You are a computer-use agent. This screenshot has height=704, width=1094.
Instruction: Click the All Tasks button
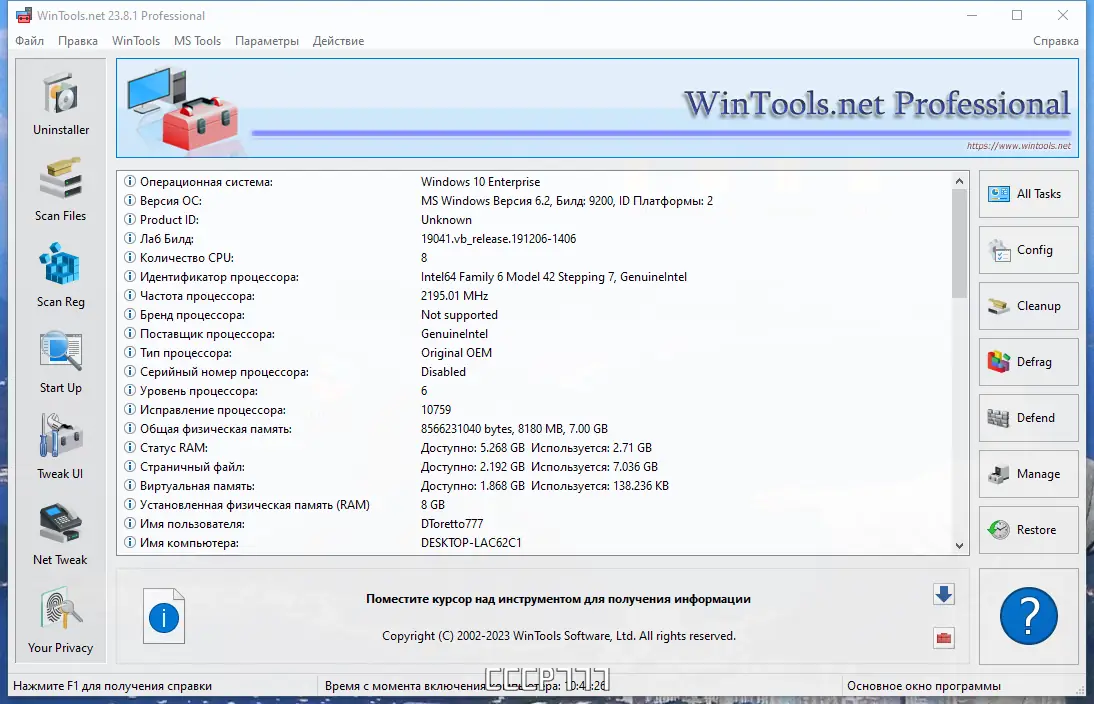(x=1028, y=194)
